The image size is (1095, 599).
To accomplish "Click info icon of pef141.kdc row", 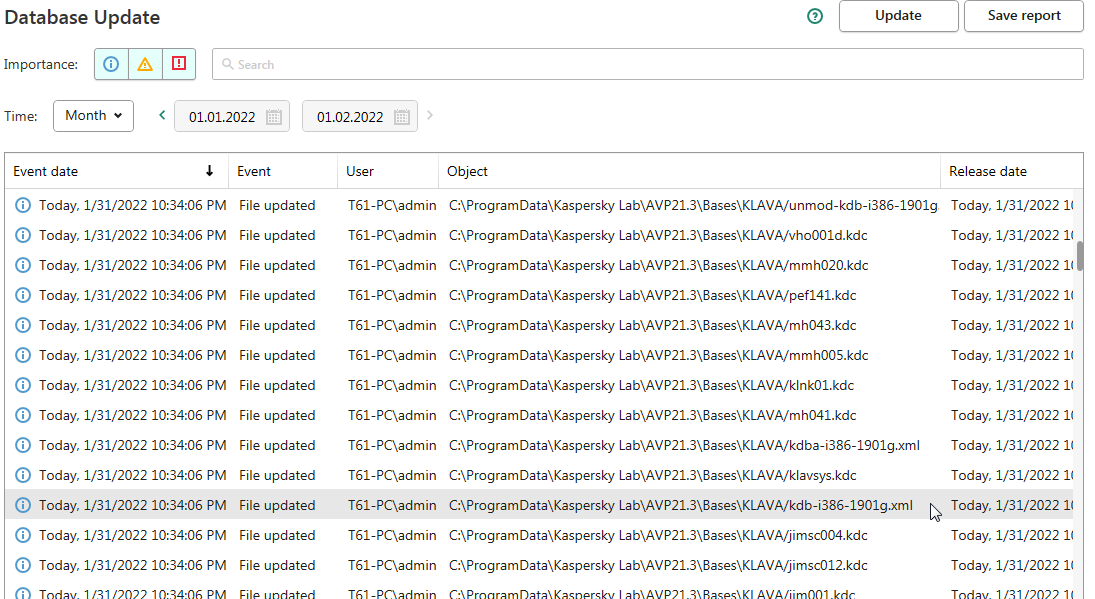I will pyautogui.click(x=23, y=295).
